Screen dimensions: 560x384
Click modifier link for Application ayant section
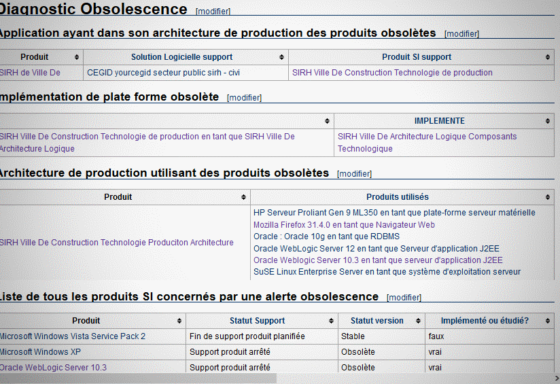coord(462,34)
